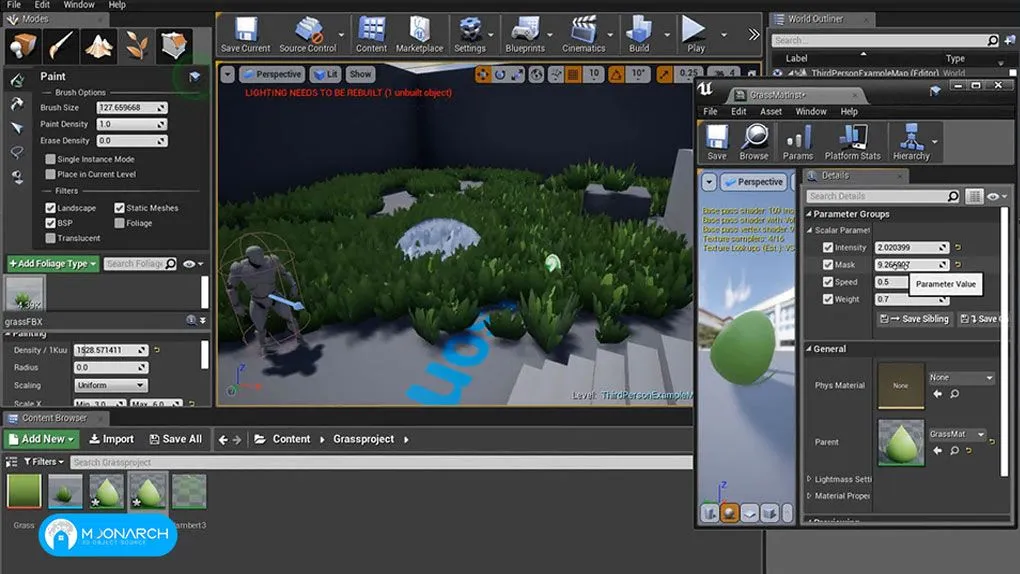This screenshot has width=1020, height=574.
Task: Select foliage Fill tool in sidebar
Action: [17, 177]
